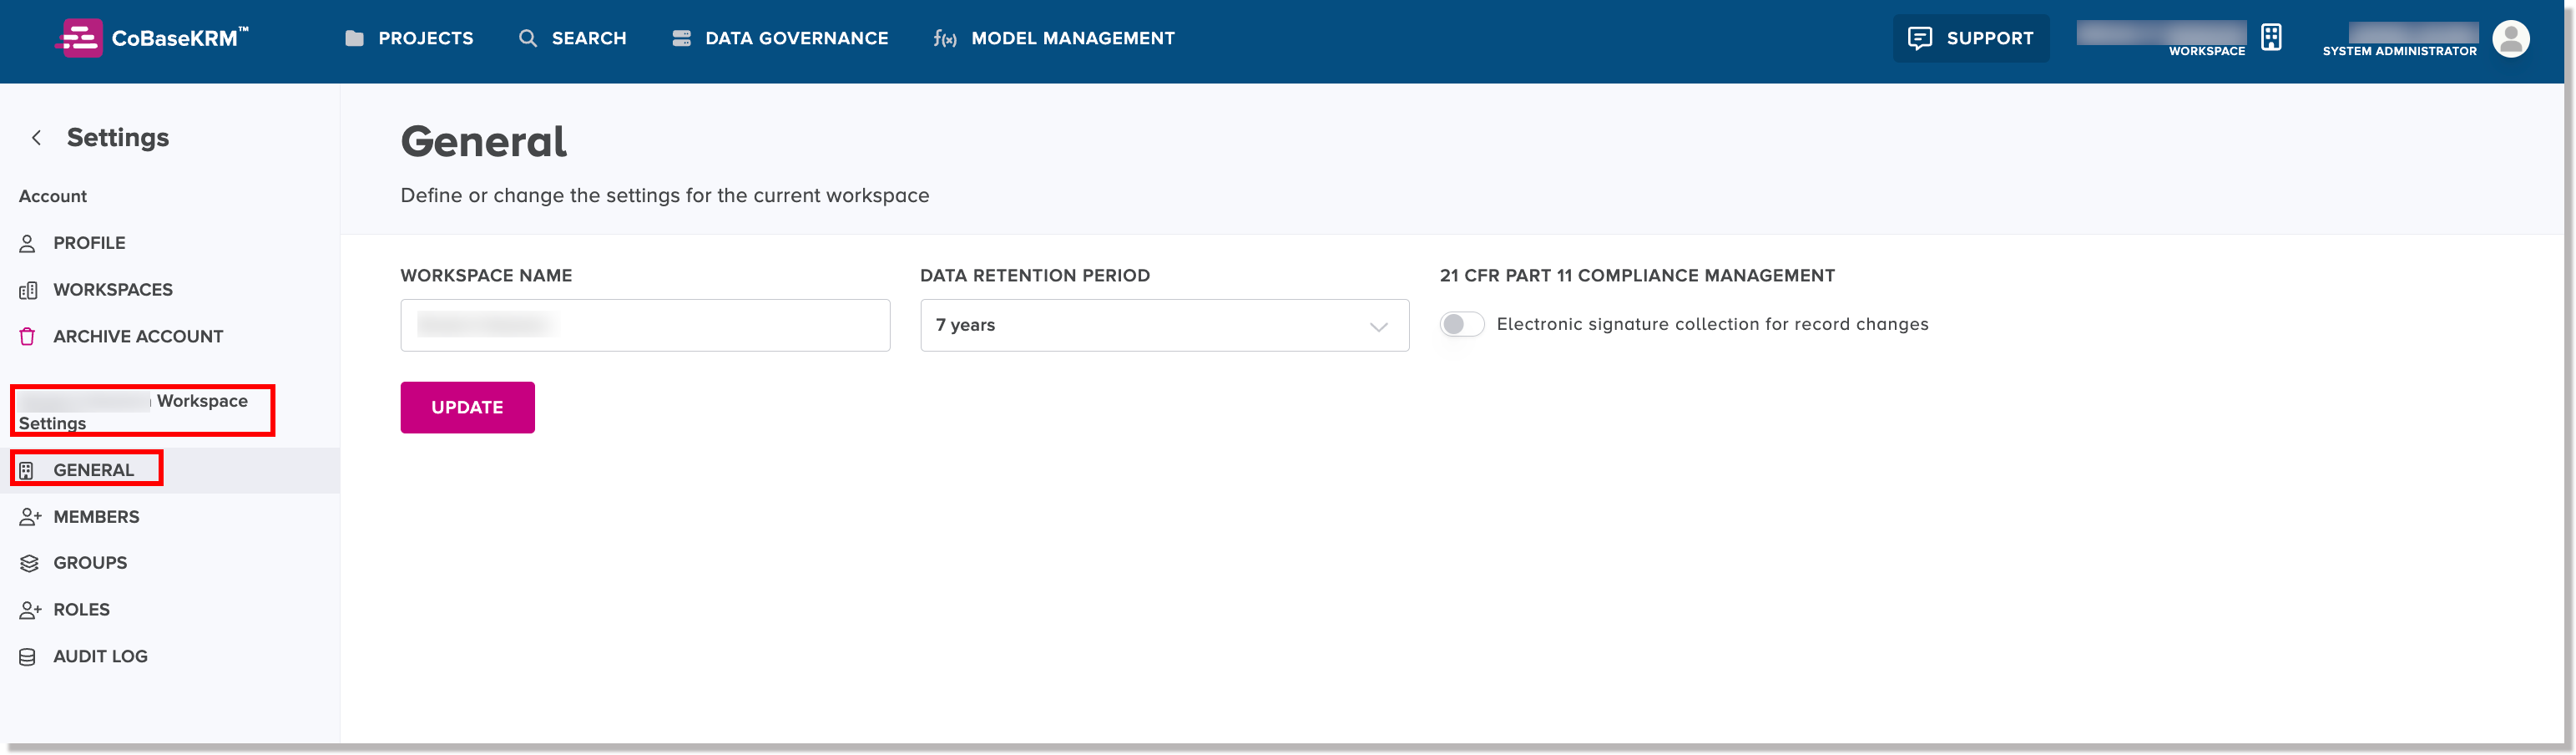
Task: Click the Workspaces building icon
Action: [x=29, y=289]
